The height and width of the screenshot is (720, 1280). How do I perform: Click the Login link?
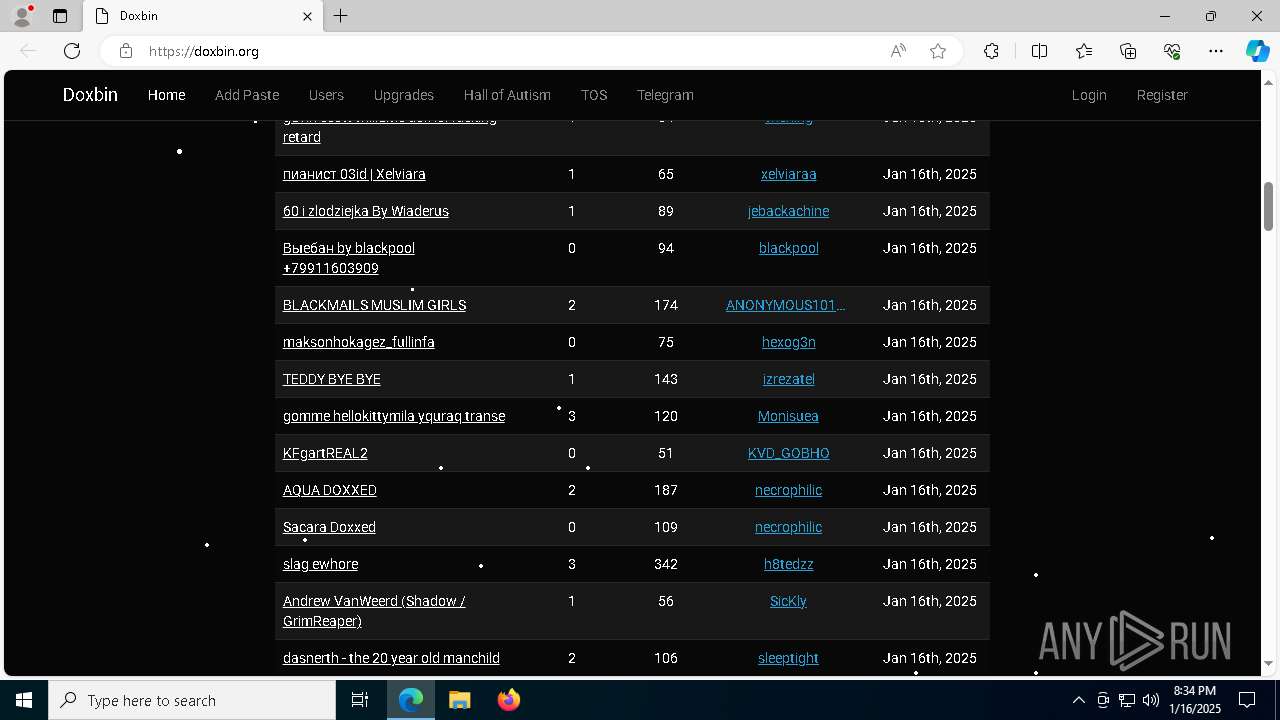tap(1089, 95)
